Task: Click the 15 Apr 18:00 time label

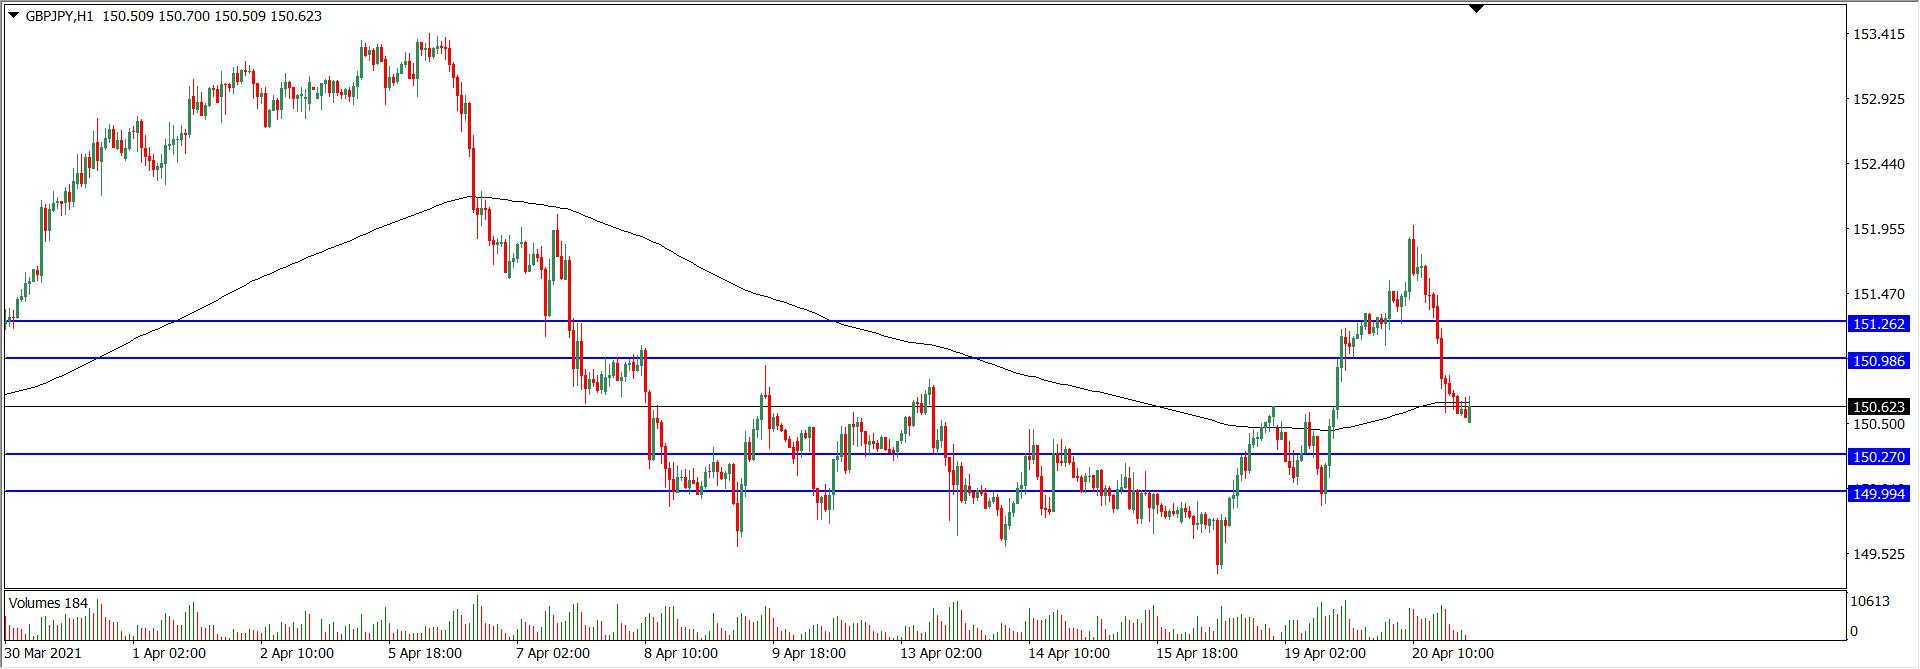Action: coord(1196,653)
